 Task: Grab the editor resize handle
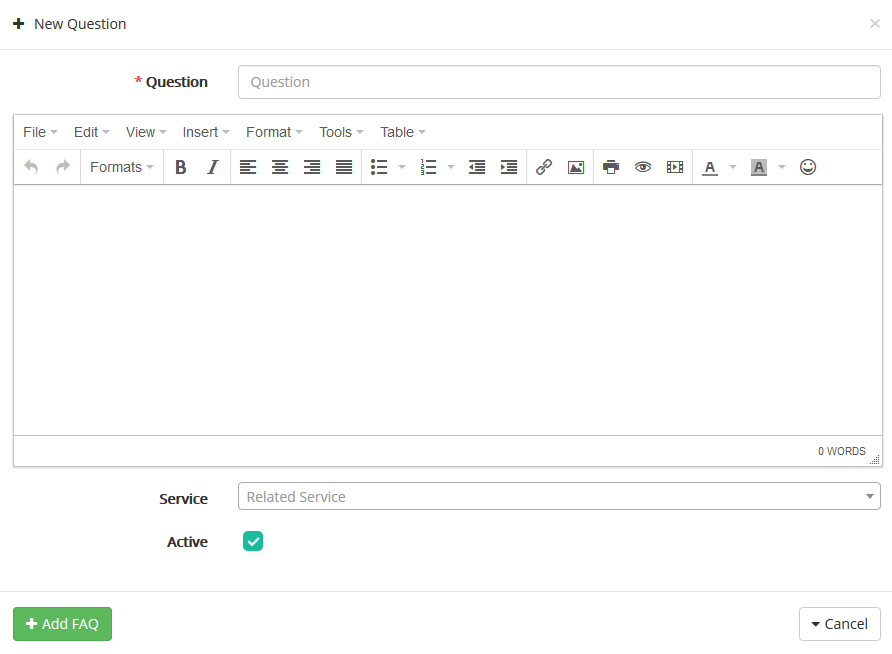coord(875,460)
